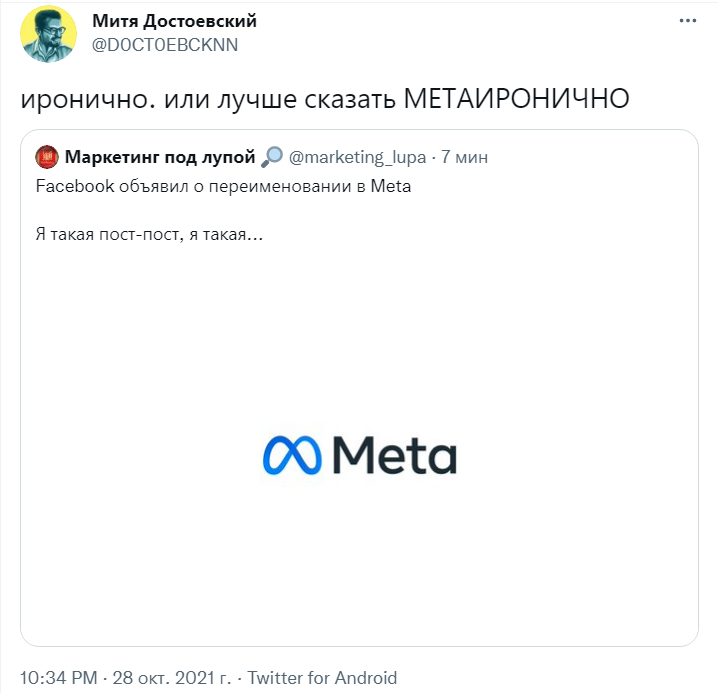
Task: Click the '28 окт. 2021 г.' date
Action: [x=177, y=678]
